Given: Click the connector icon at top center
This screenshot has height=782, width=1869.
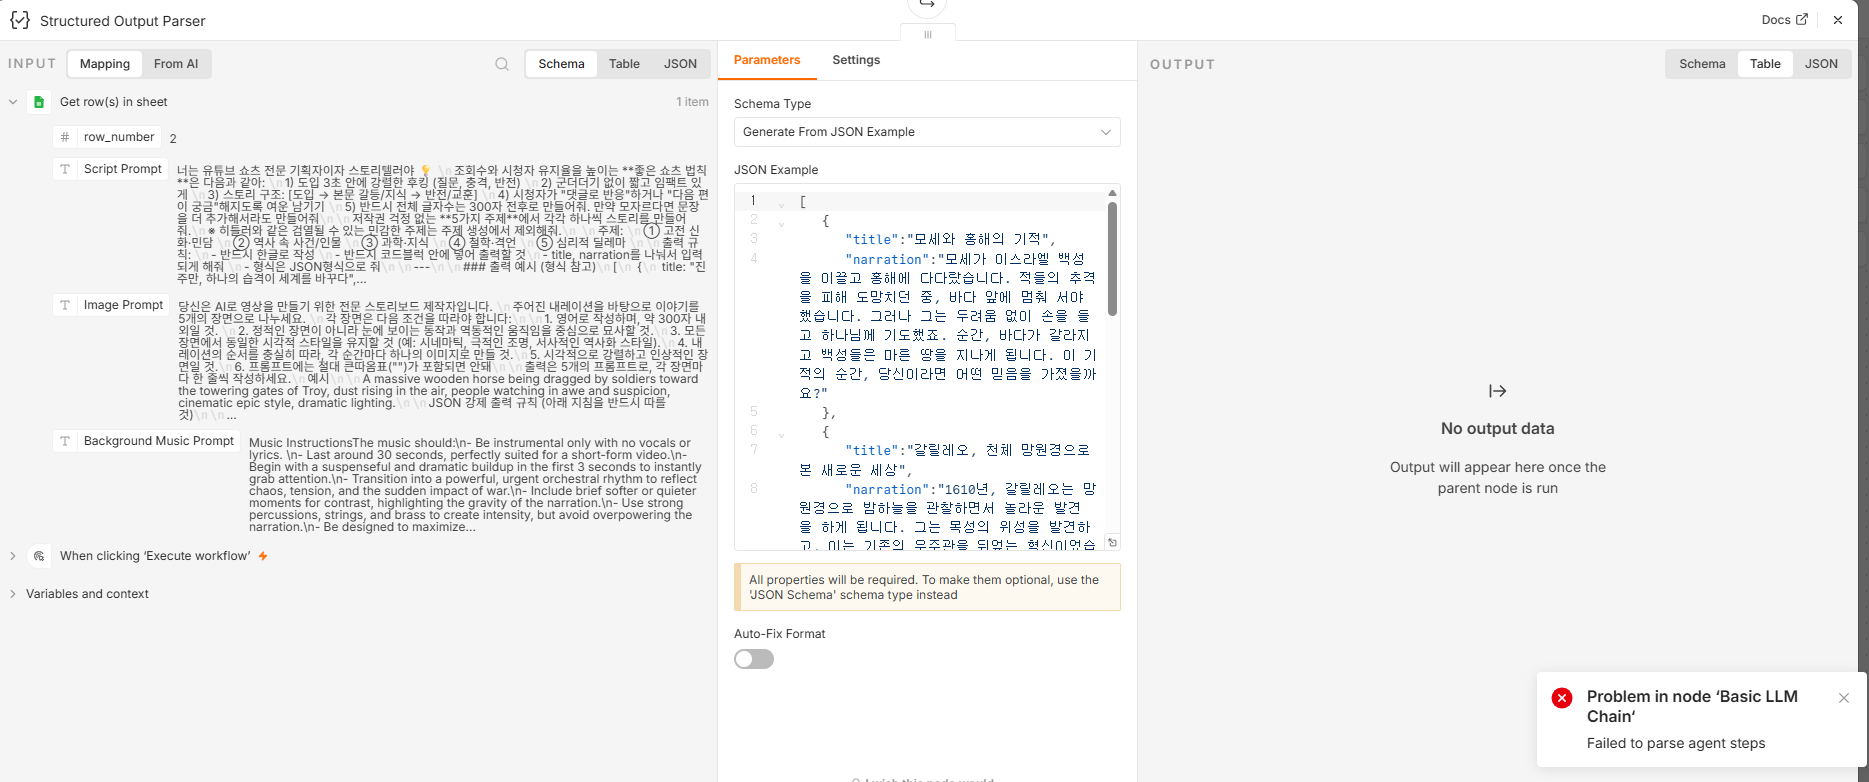Looking at the screenshot, I should point(927,6).
